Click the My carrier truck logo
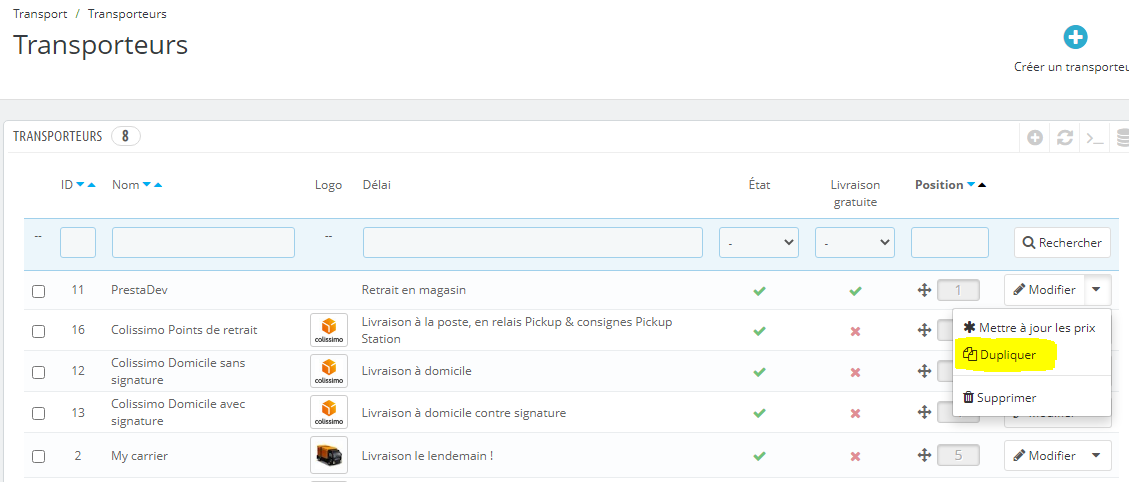This screenshot has width=1129, height=482. 329,455
